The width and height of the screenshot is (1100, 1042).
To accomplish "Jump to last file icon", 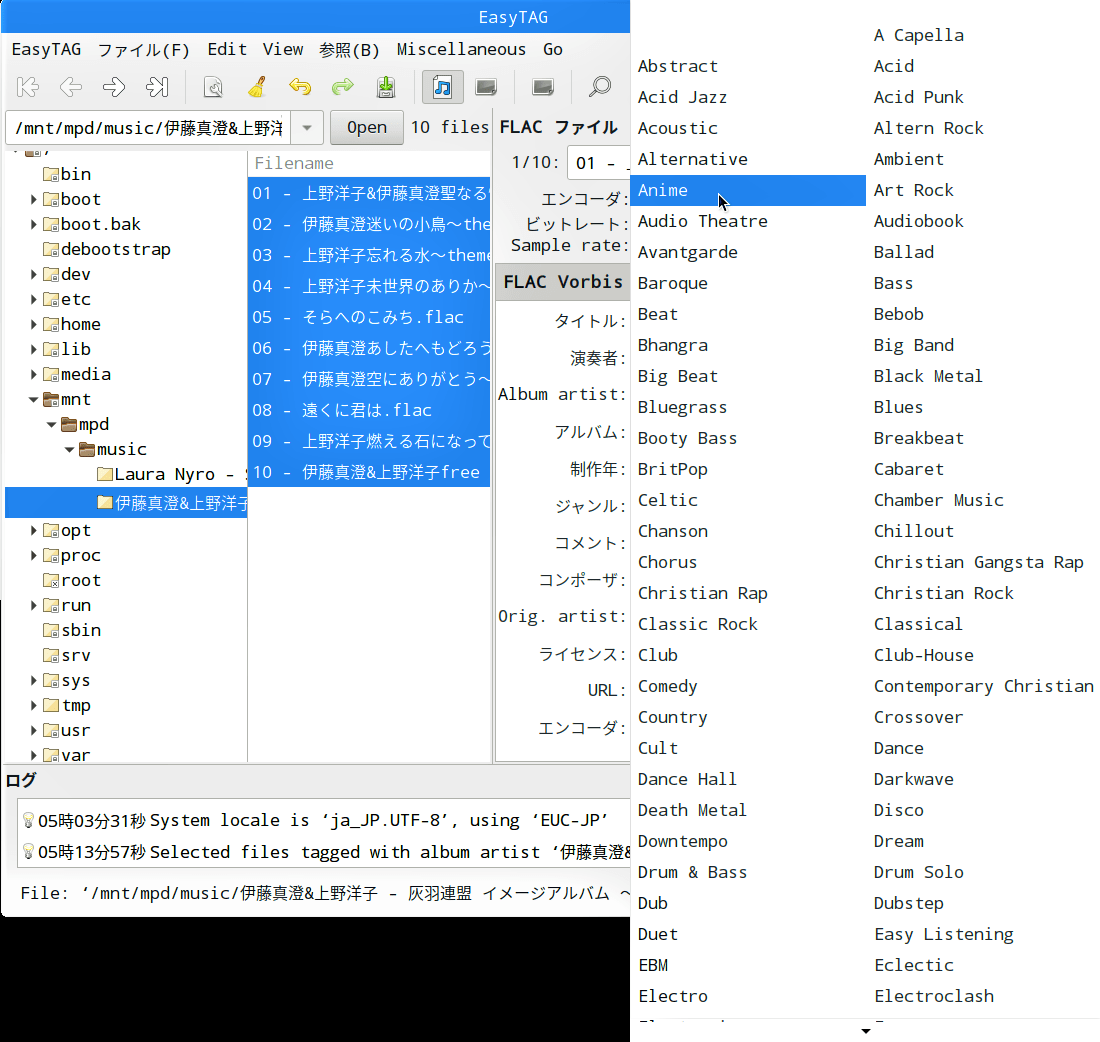I will pyautogui.click(x=157, y=87).
